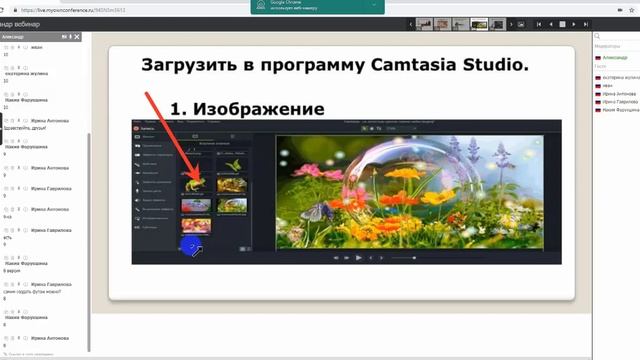Click the black side tab at chat edge
The height and width of the screenshot is (360, 640).
[1, 129]
